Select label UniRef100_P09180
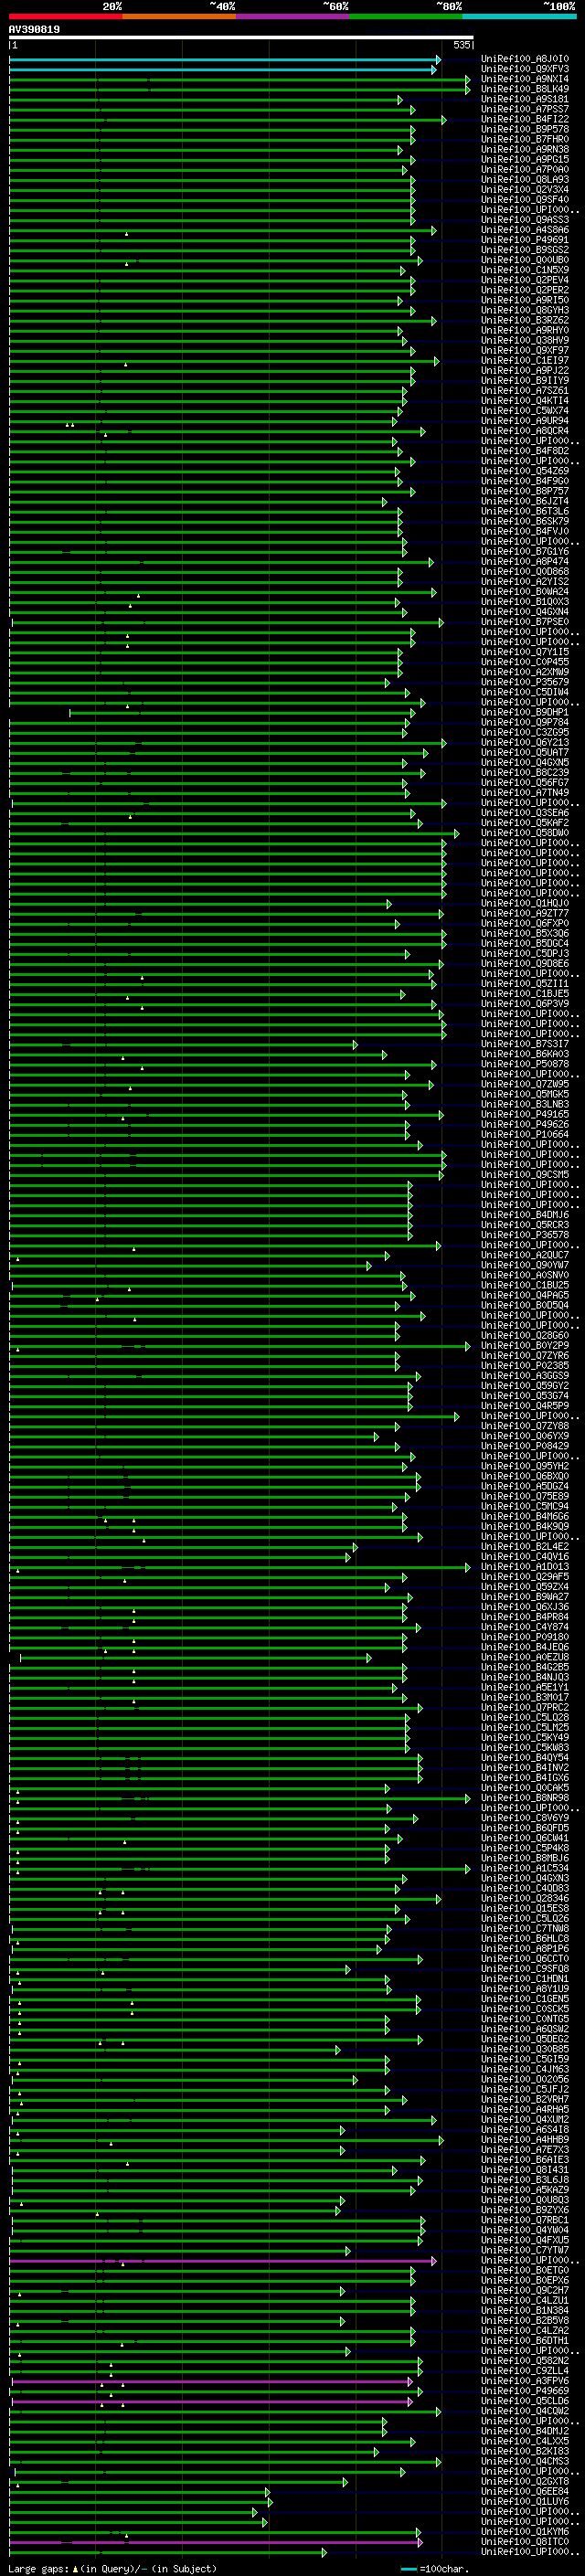Screen dimensions: 585x2576 [525, 1637]
